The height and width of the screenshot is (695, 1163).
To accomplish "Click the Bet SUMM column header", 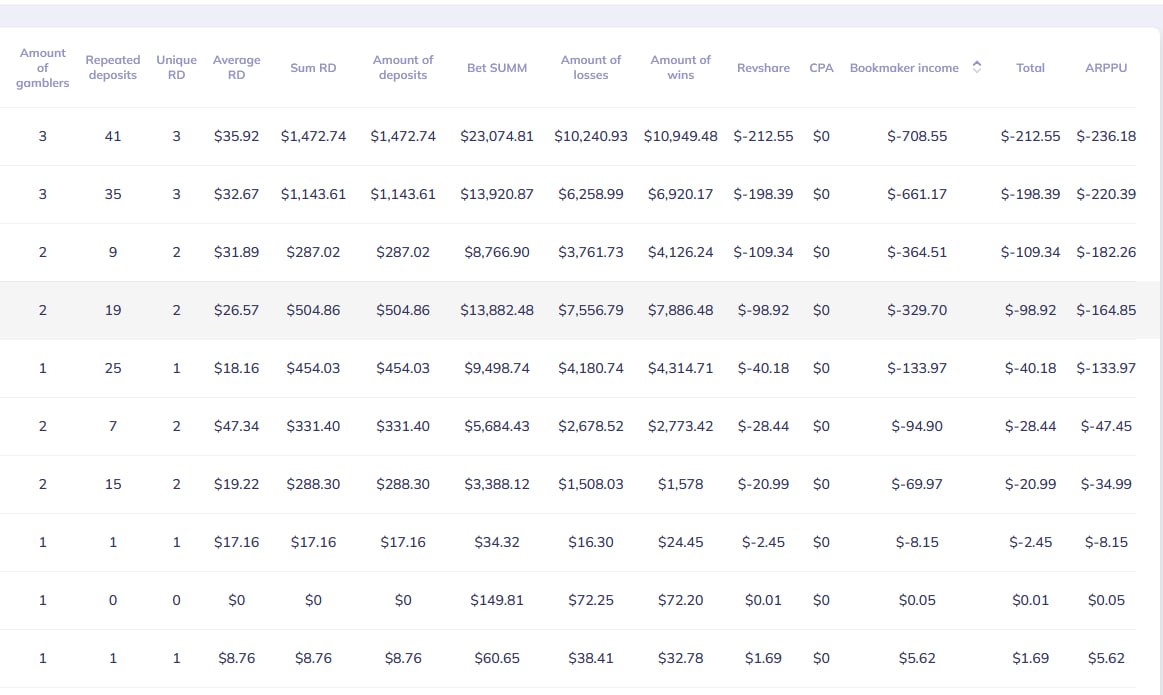I will point(497,68).
